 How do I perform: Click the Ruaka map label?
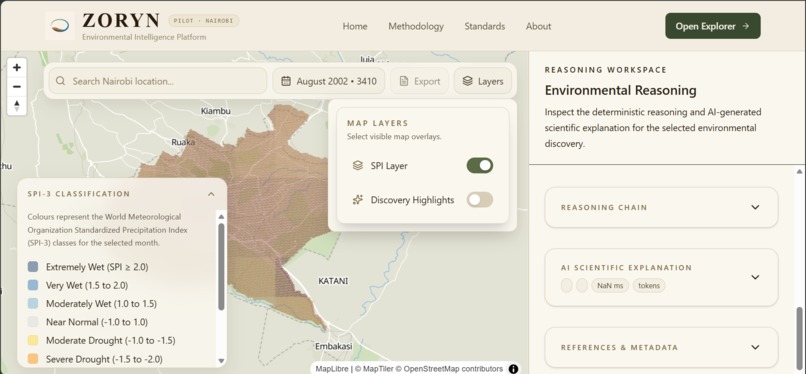click(184, 142)
